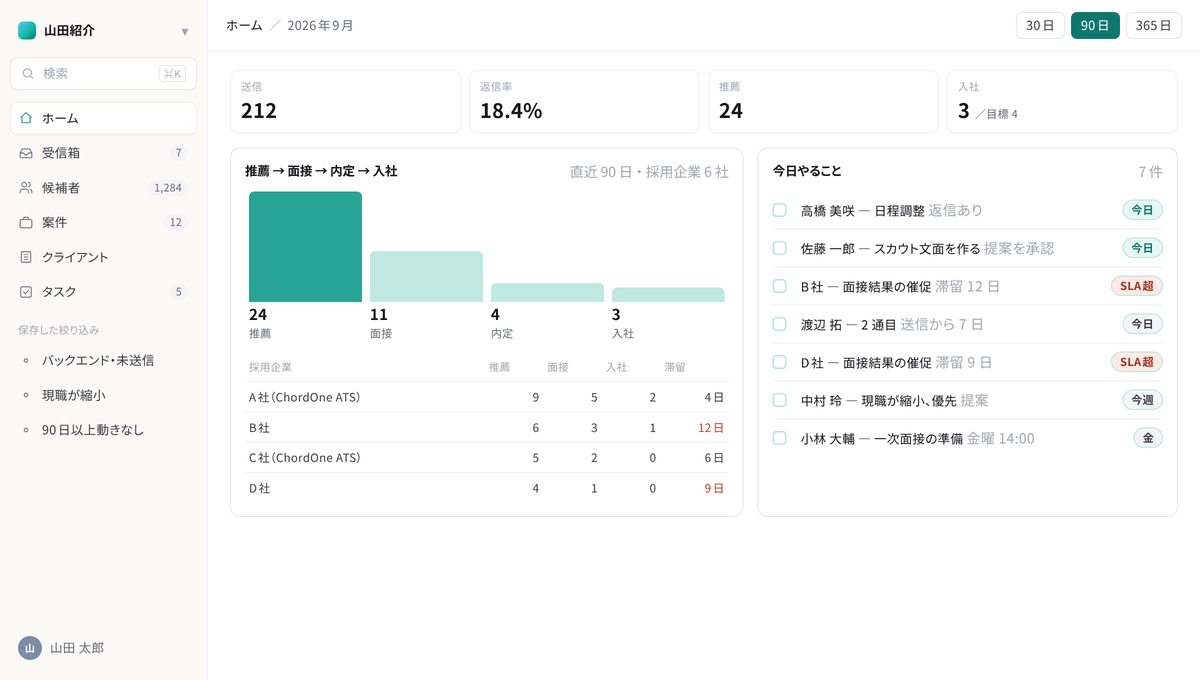Image resolution: width=1200 pixels, height=680 pixels.
Task: Select the 90日 period button
Action: coord(1095,26)
